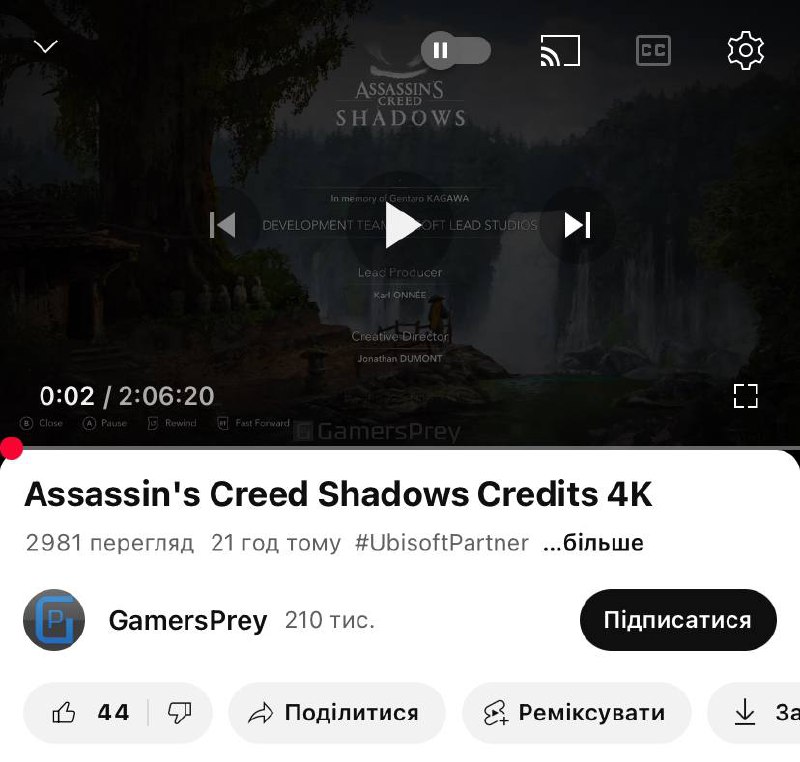Image resolution: width=800 pixels, height=762 pixels.
Task: Expand description via "...більше"
Action: [x=593, y=543]
